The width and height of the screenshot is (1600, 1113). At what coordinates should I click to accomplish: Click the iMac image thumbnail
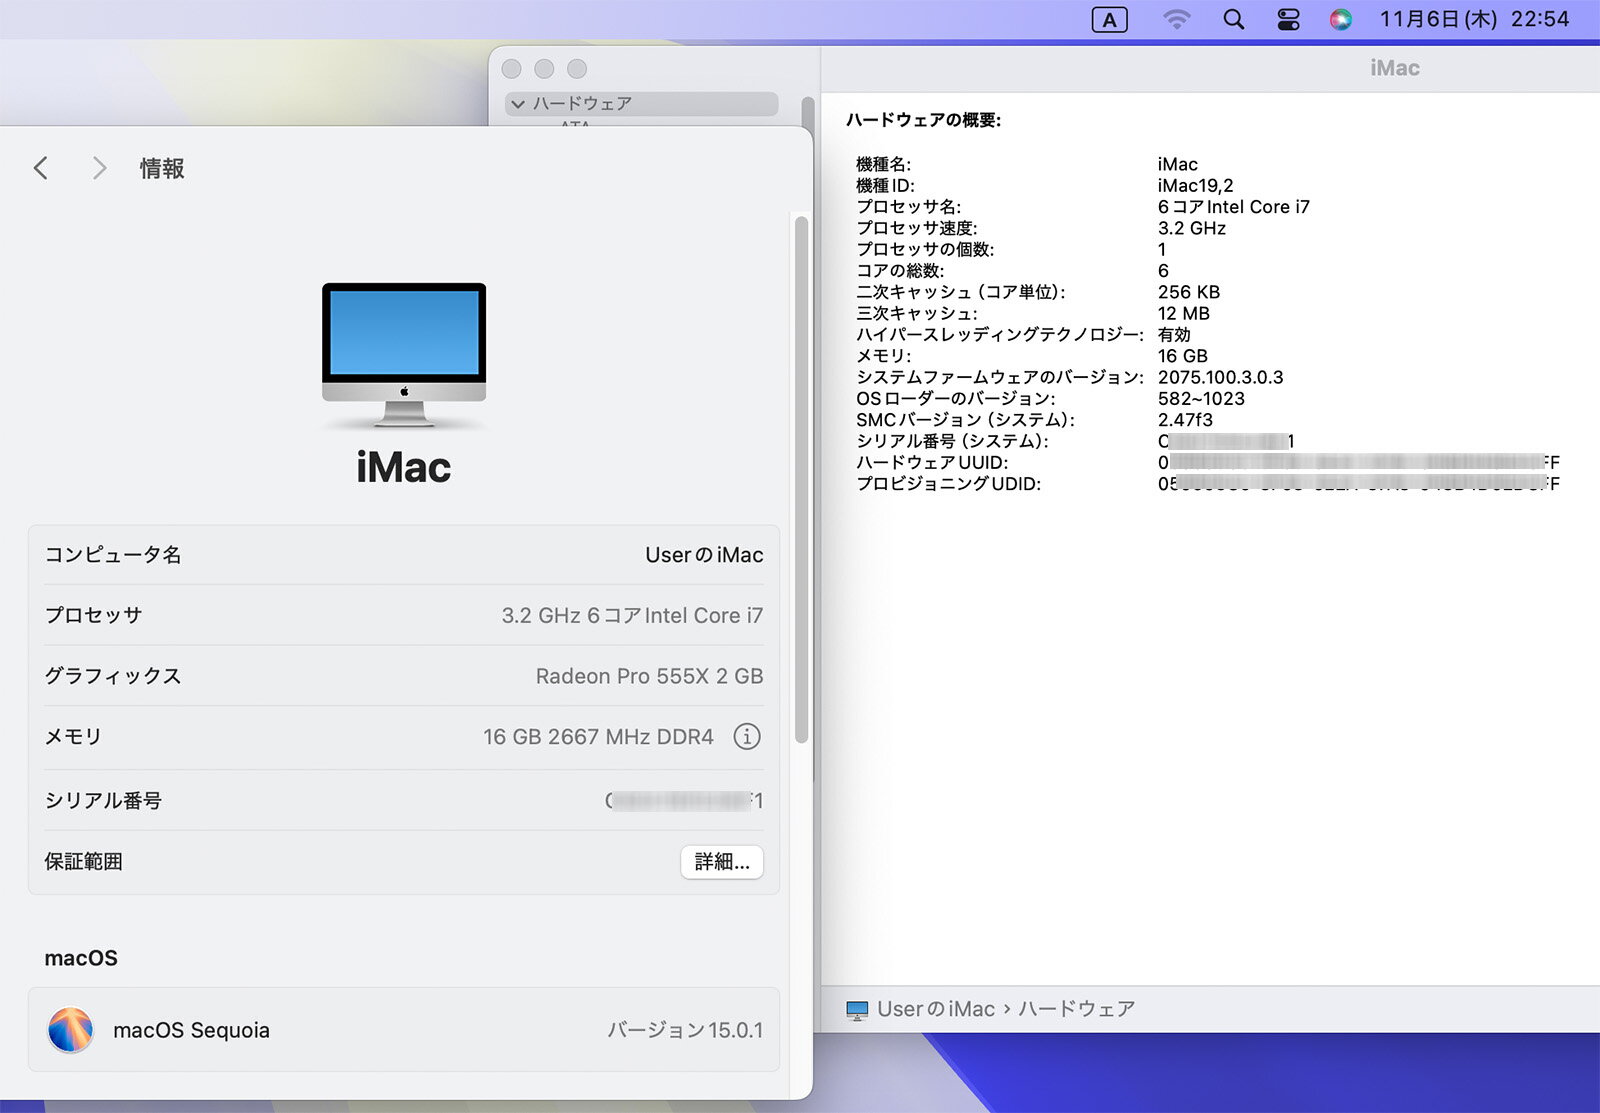coord(404,355)
